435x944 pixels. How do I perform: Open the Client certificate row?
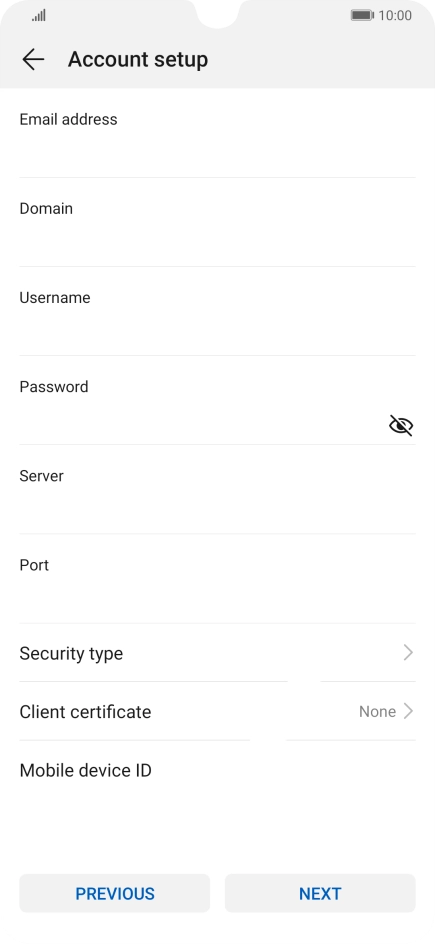pyautogui.click(x=217, y=712)
